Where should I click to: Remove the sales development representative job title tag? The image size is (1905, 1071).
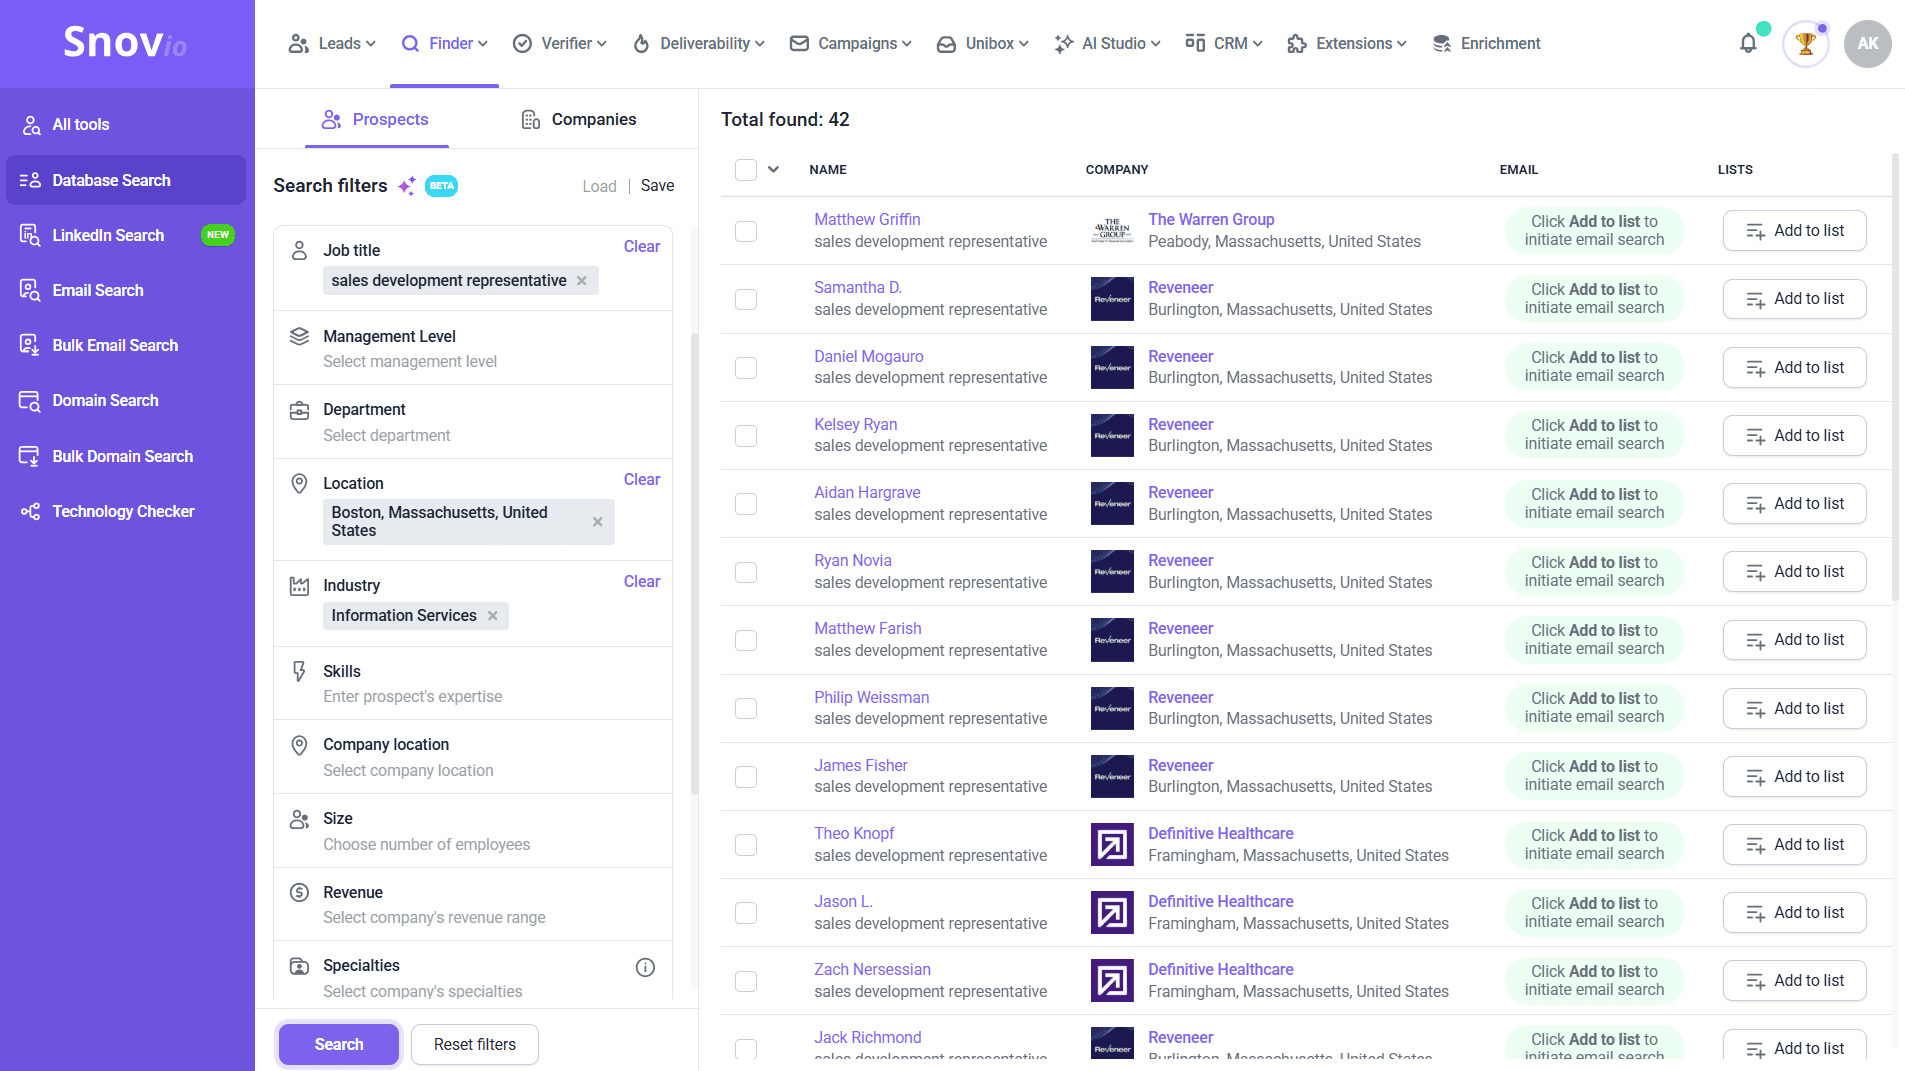pyautogui.click(x=582, y=281)
